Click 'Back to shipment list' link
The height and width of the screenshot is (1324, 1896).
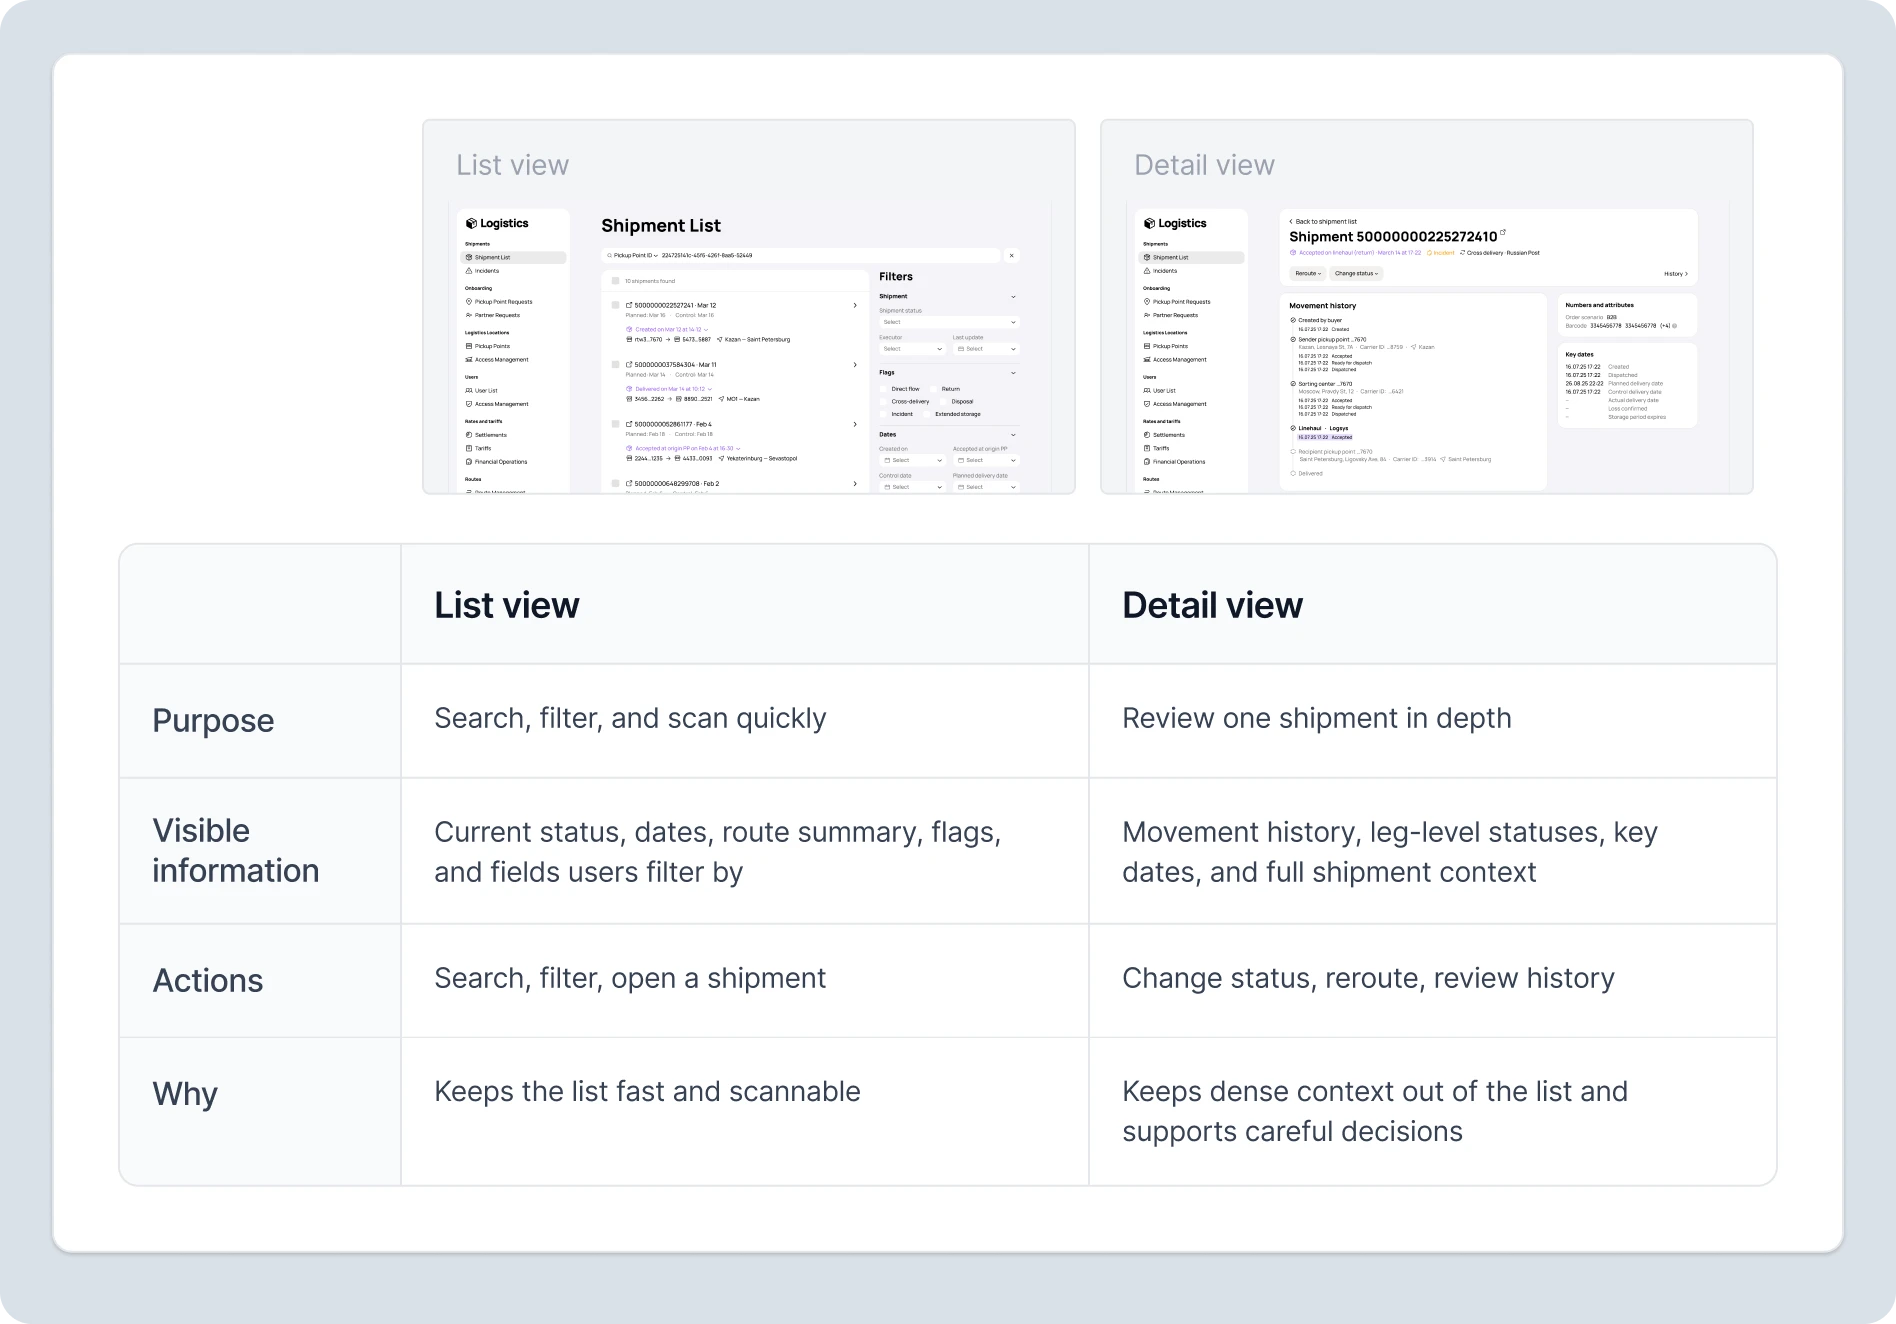(1323, 222)
